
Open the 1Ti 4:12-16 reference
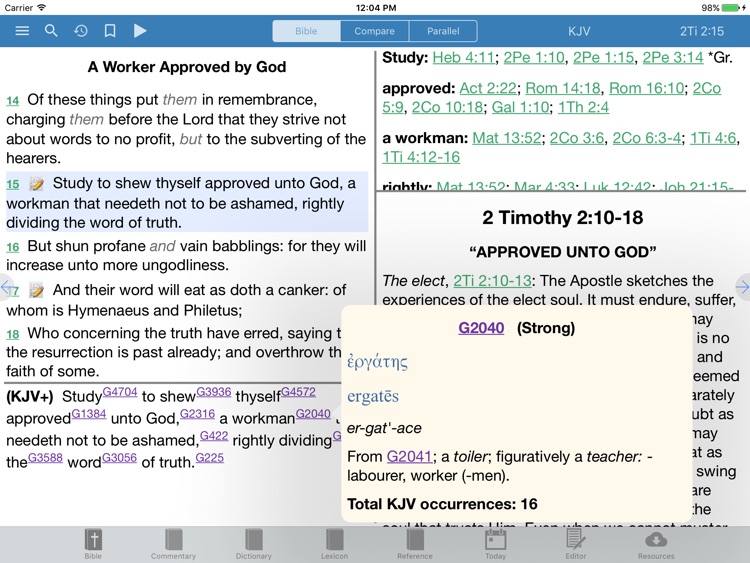coord(421,157)
